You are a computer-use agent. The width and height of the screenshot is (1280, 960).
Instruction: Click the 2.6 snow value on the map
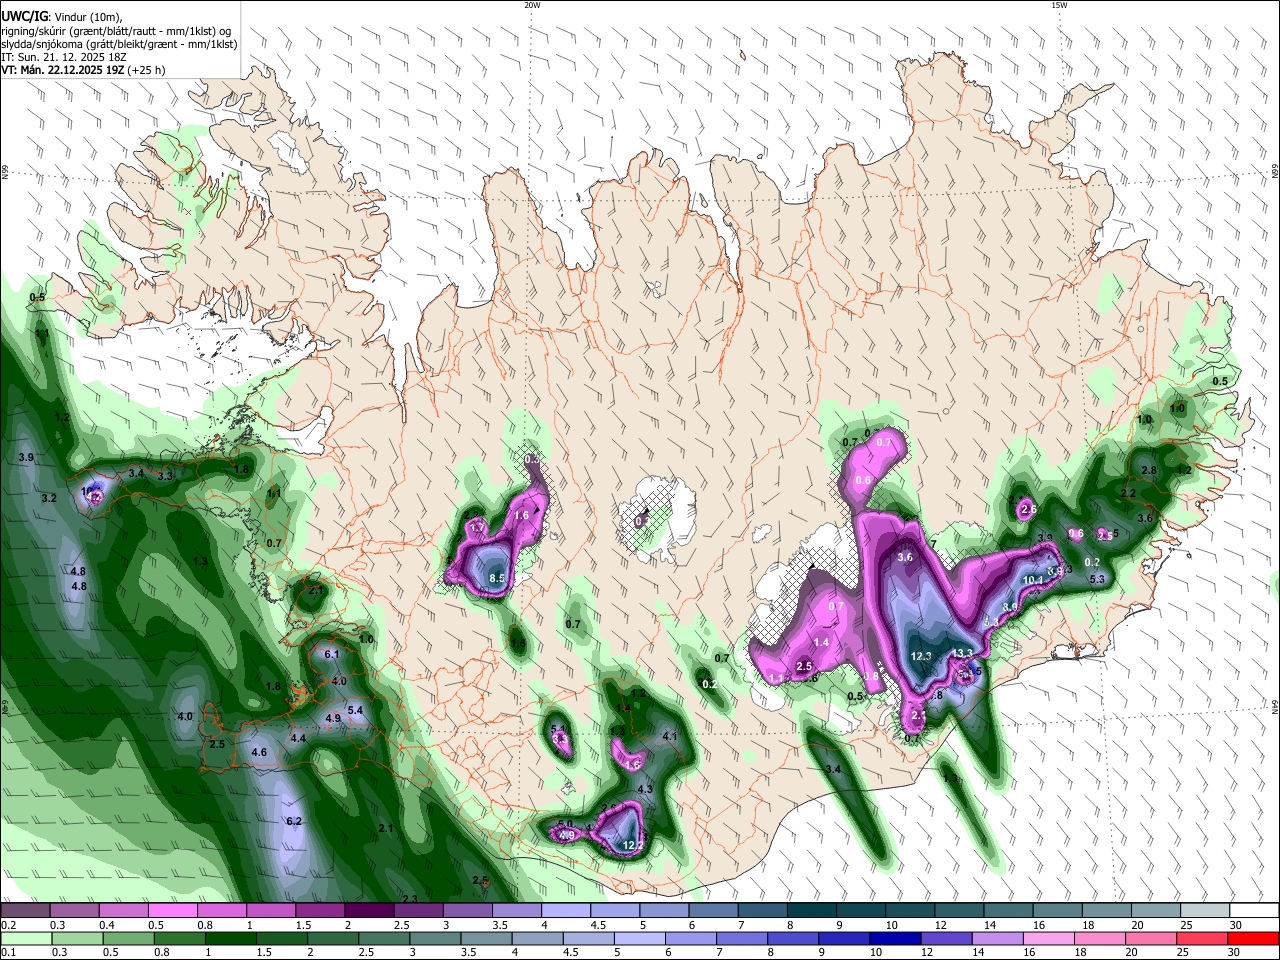point(1029,510)
